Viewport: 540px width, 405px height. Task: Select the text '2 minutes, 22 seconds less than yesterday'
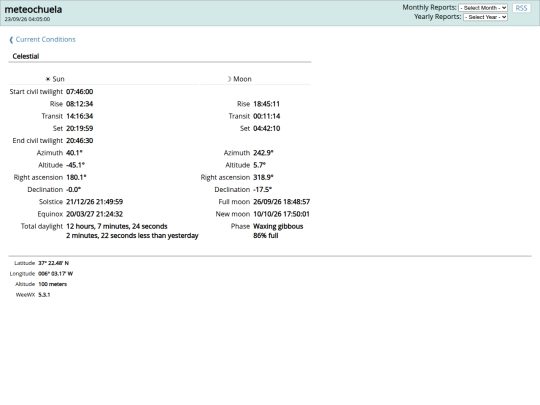pos(132,236)
